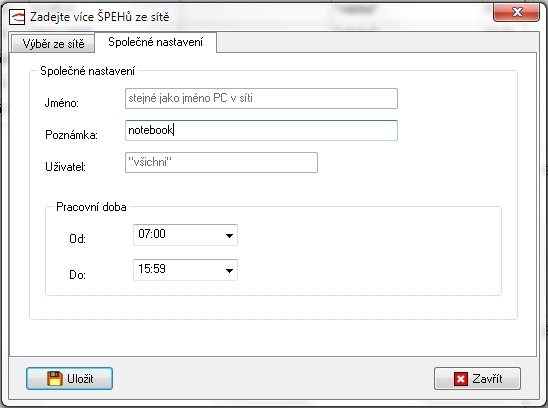The image size is (548, 408).
Task: Click the floppy disk icon on Uložit
Action: (55, 379)
